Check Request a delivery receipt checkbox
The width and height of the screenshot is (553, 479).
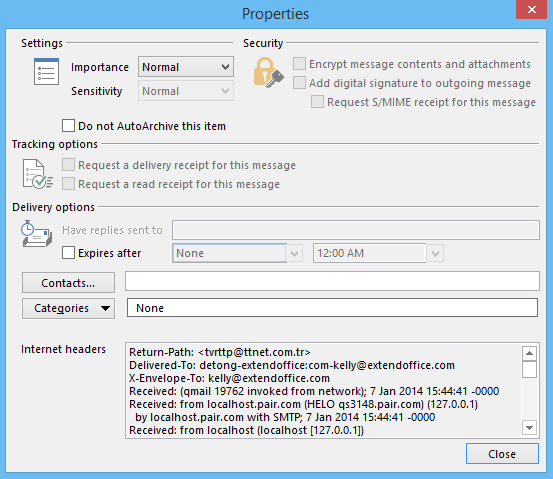coord(68,165)
